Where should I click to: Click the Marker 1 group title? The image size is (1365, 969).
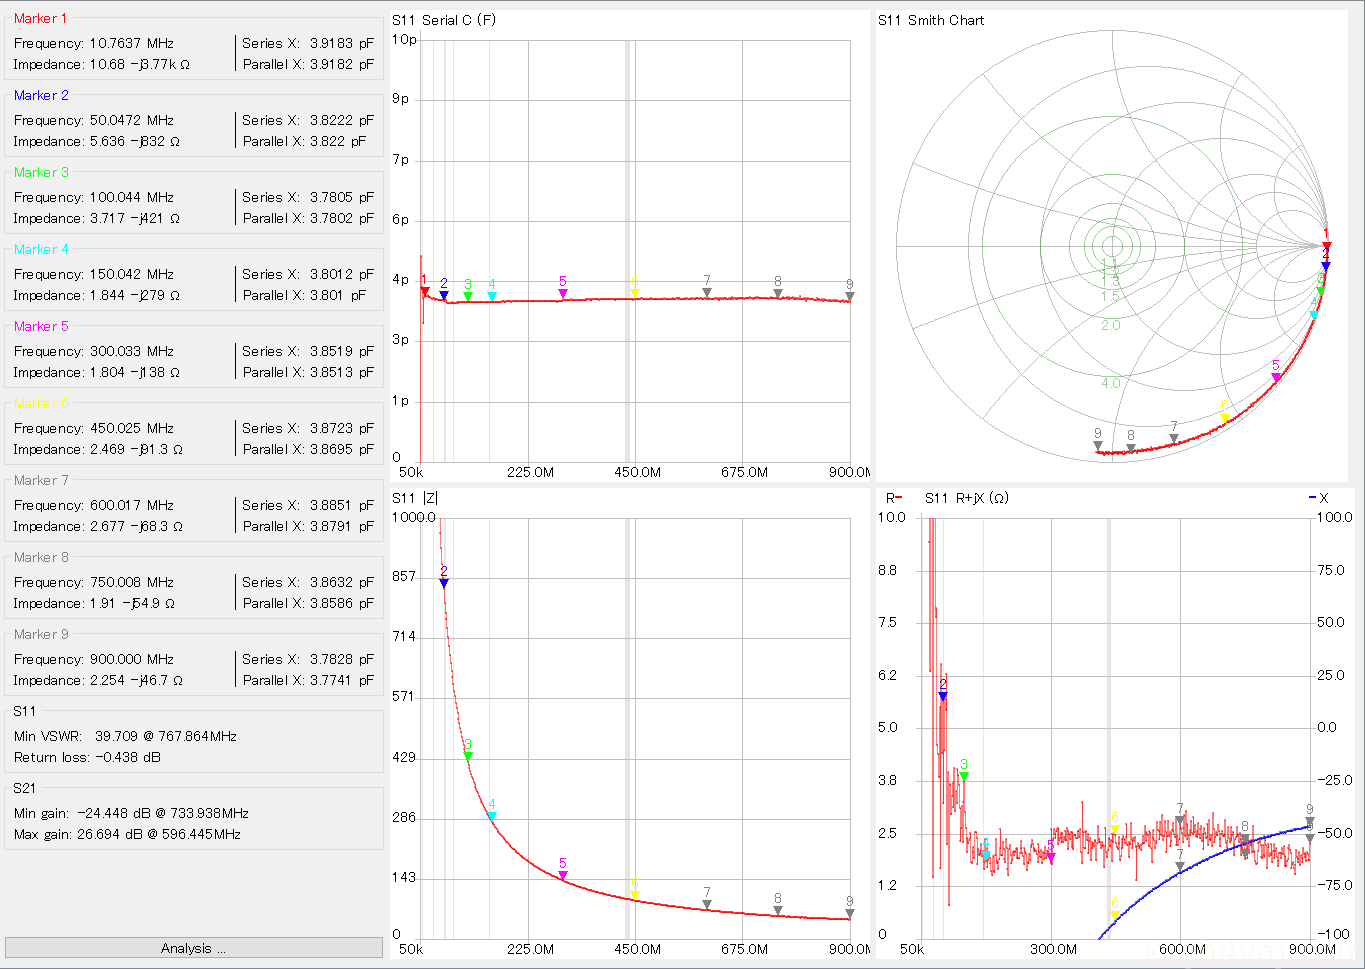[41, 18]
